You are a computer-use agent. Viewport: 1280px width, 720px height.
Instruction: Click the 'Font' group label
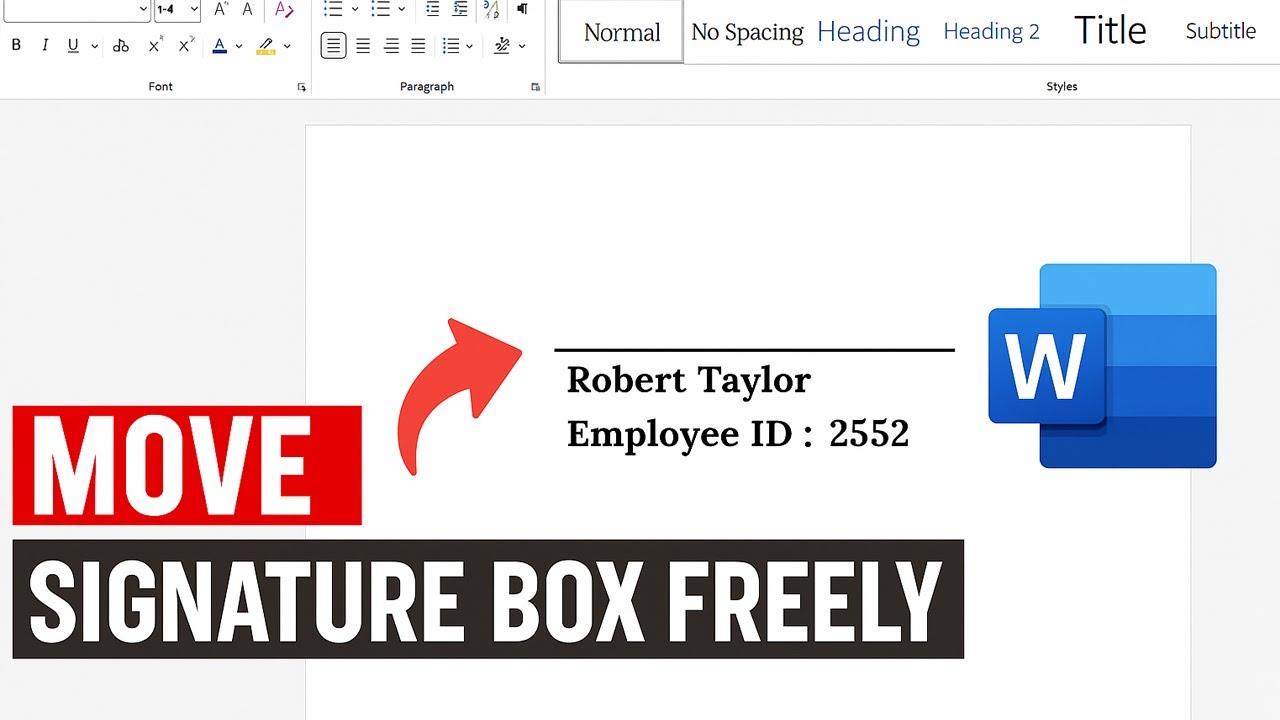point(160,87)
